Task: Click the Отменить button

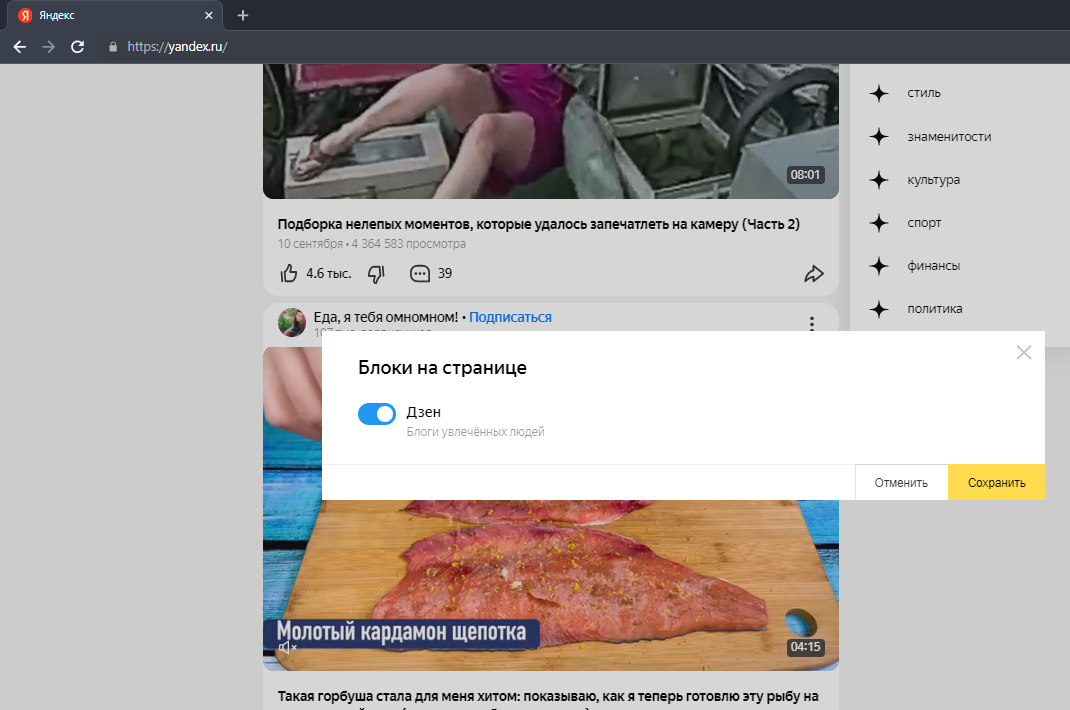Action: pos(901,483)
